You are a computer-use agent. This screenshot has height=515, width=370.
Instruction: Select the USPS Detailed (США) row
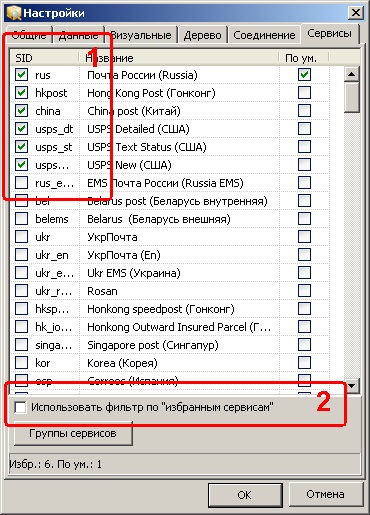pos(170,129)
